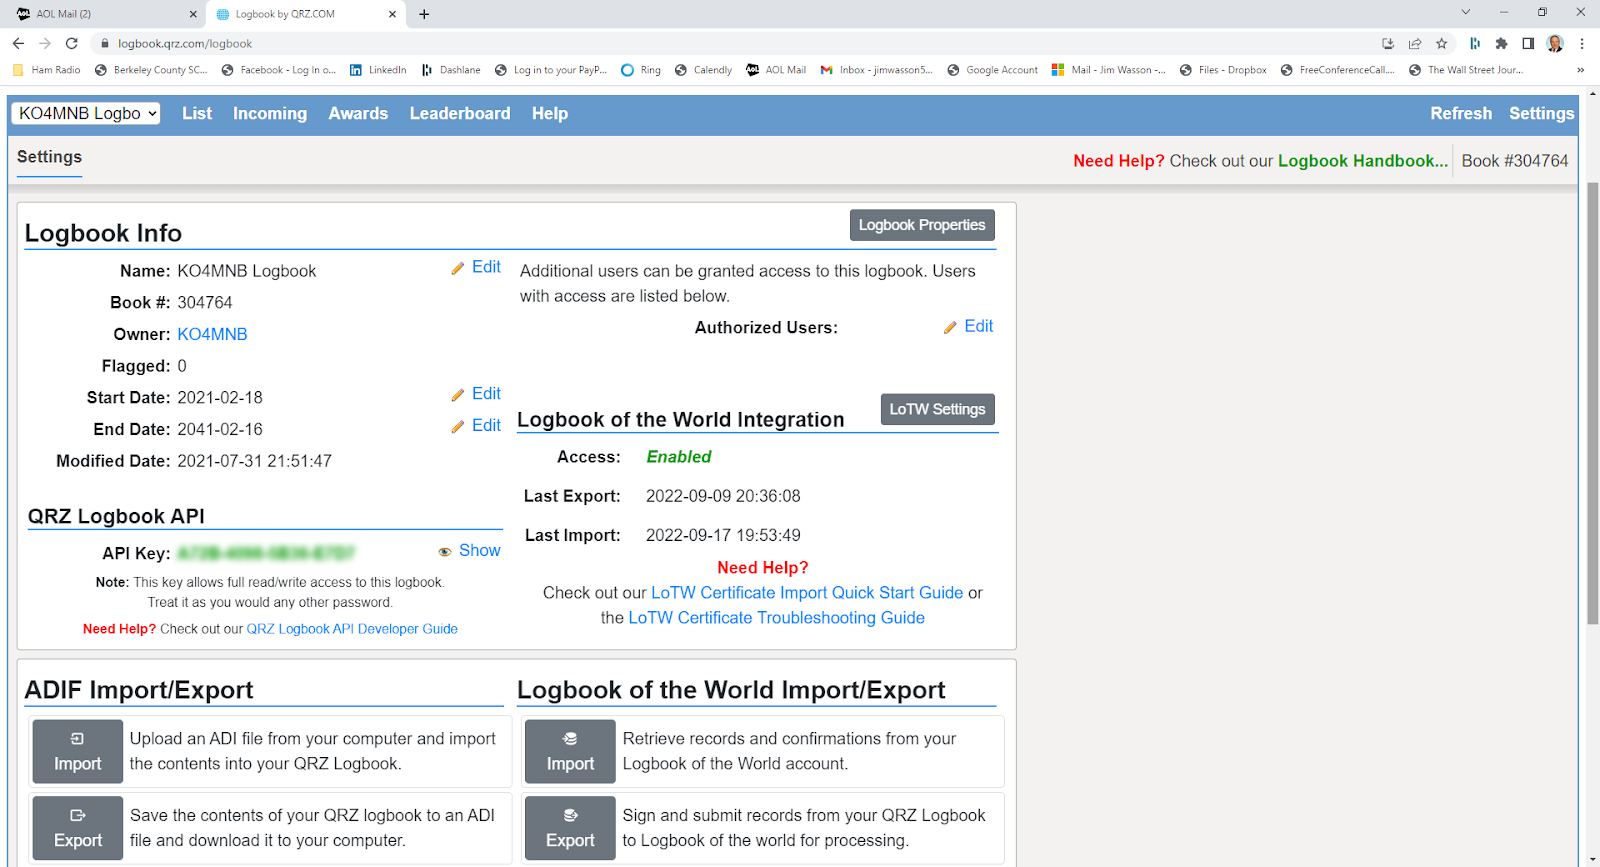Toggle the browser side panel icon

tap(1528, 43)
